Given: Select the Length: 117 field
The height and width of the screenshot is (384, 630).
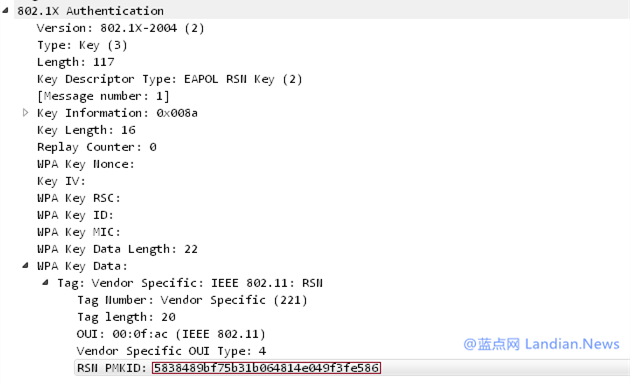Looking at the screenshot, I should [x=76, y=62].
